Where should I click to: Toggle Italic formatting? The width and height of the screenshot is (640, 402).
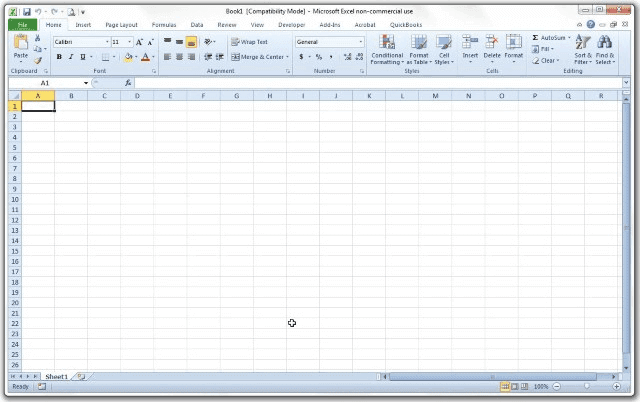[70, 57]
